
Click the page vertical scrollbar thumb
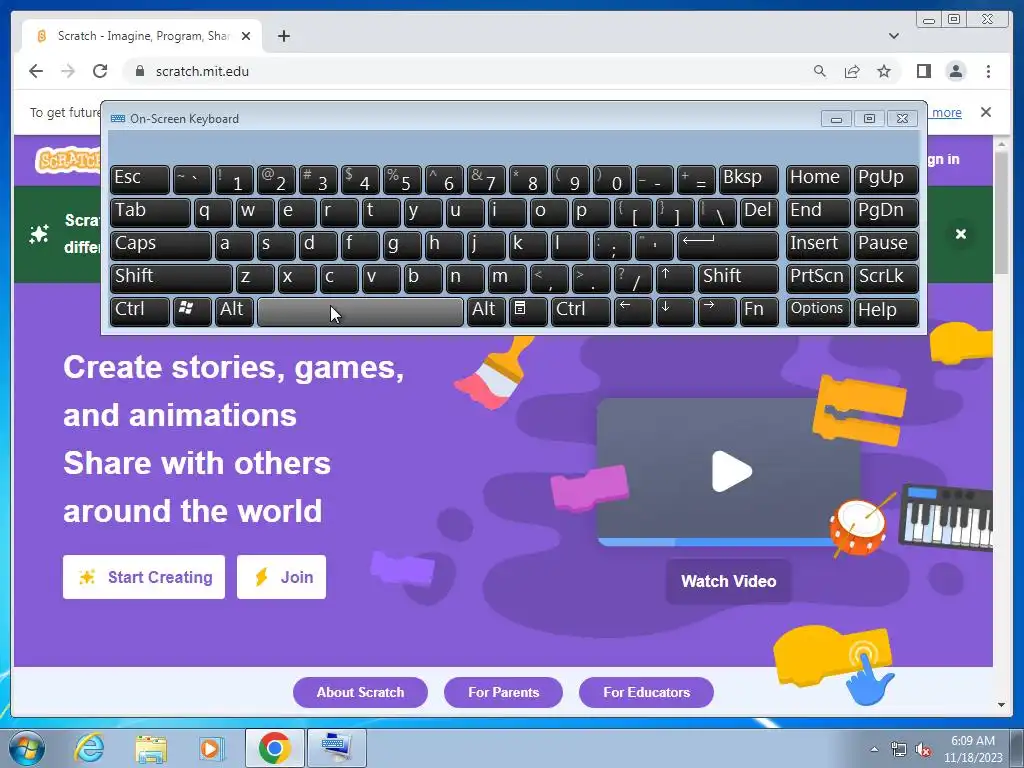tap(1001, 213)
